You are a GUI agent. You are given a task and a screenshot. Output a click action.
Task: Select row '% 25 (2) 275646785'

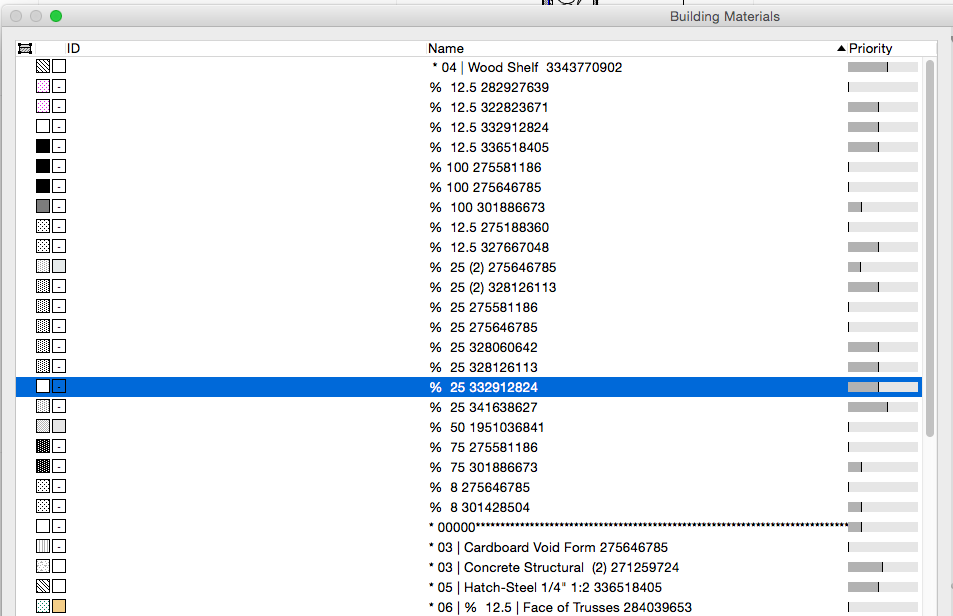pyautogui.click(x=469, y=267)
